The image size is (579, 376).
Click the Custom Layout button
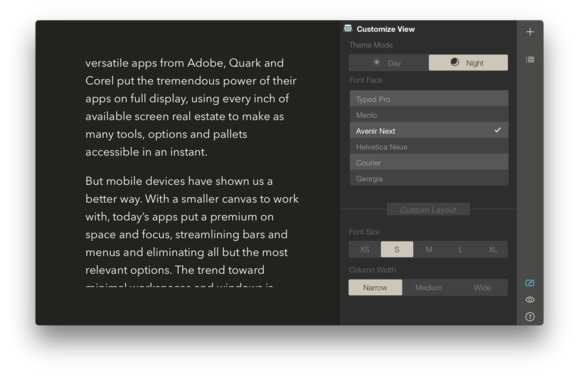coord(428,210)
